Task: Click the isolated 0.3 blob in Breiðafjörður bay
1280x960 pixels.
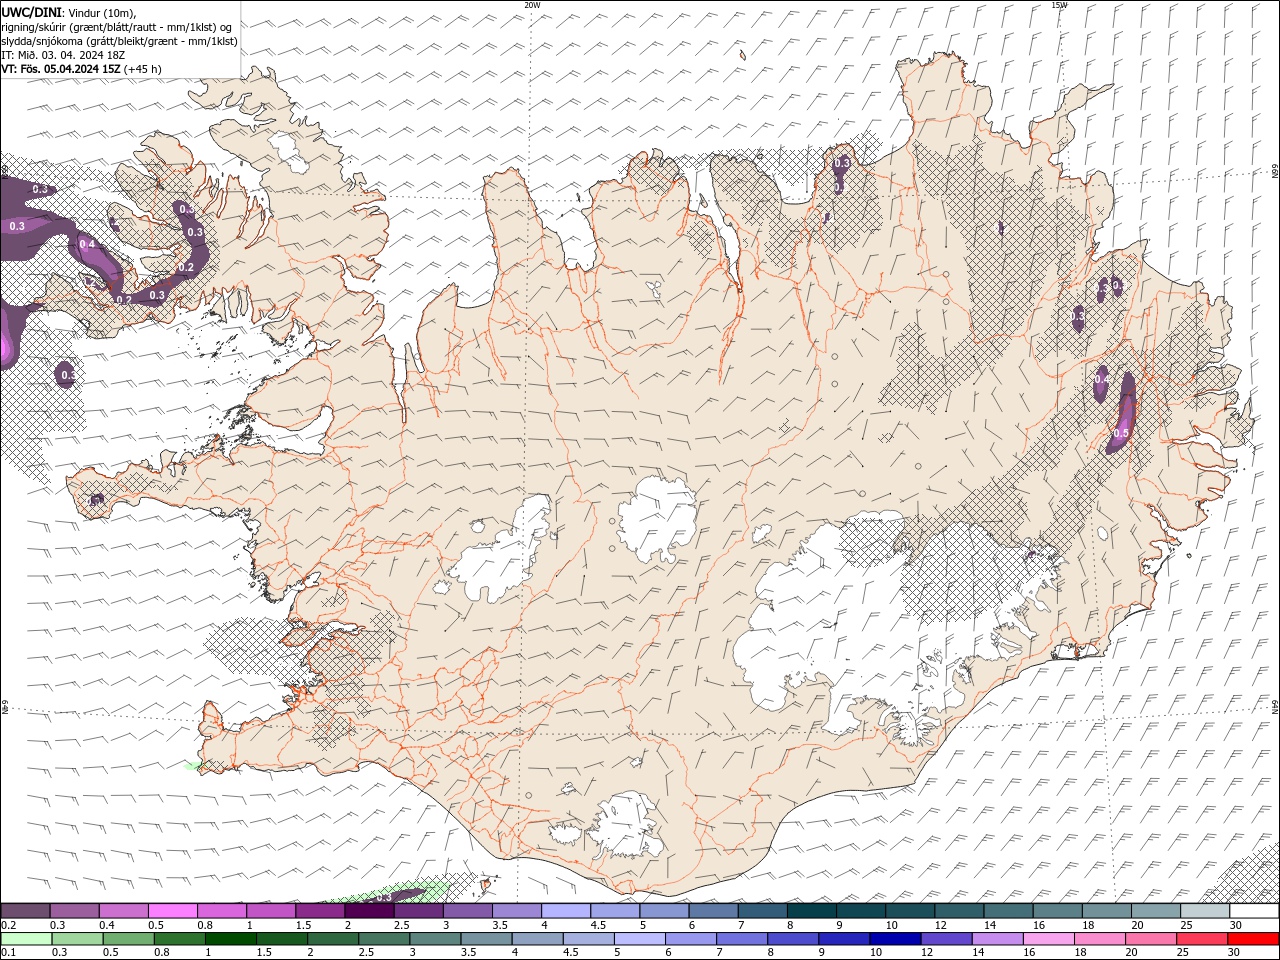Action: click(66, 375)
